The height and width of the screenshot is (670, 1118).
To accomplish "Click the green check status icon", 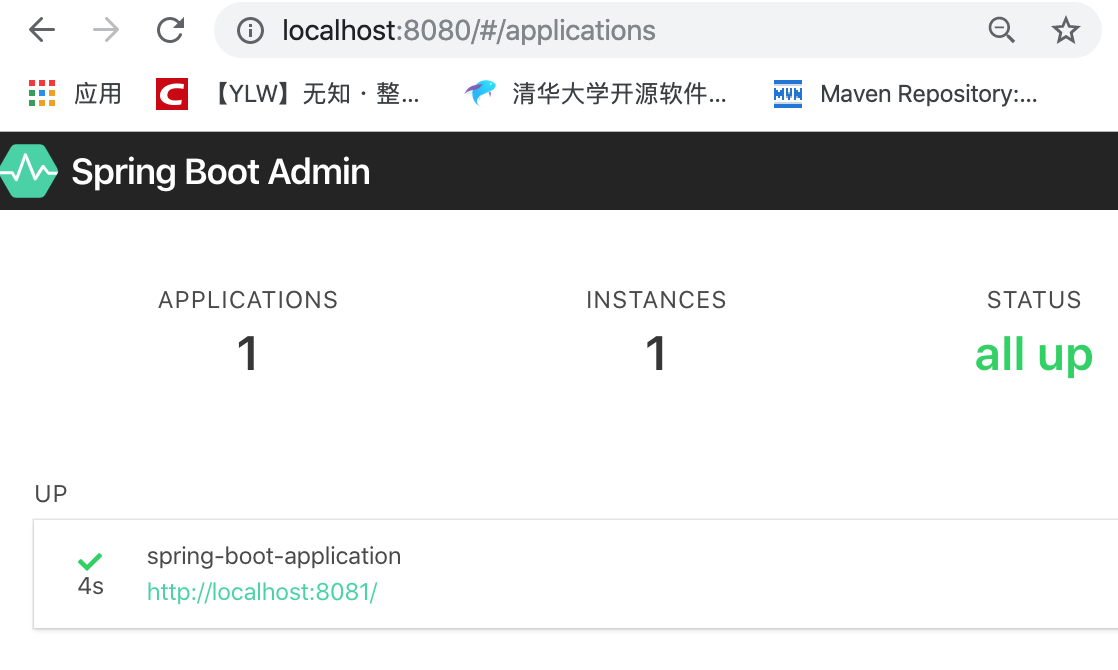I will [90, 562].
